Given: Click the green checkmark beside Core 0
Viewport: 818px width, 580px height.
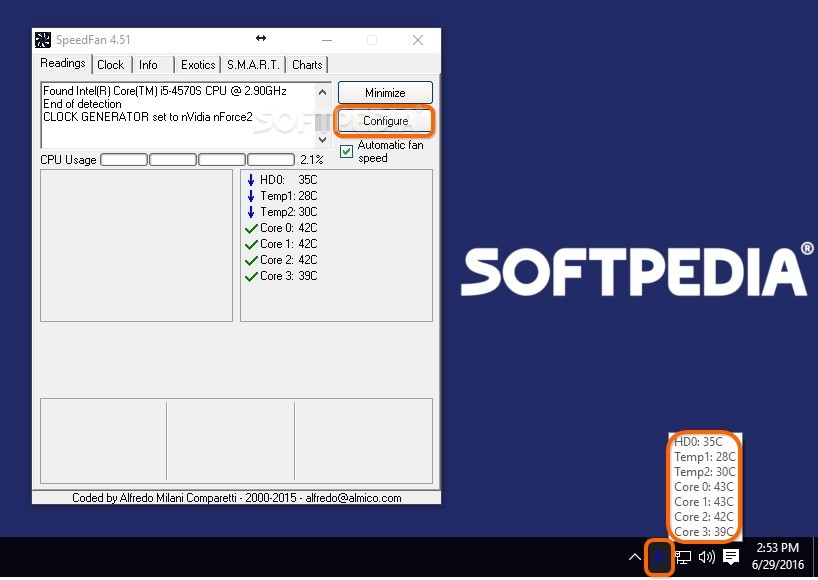Looking at the screenshot, I should pyautogui.click(x=253, y=228).
